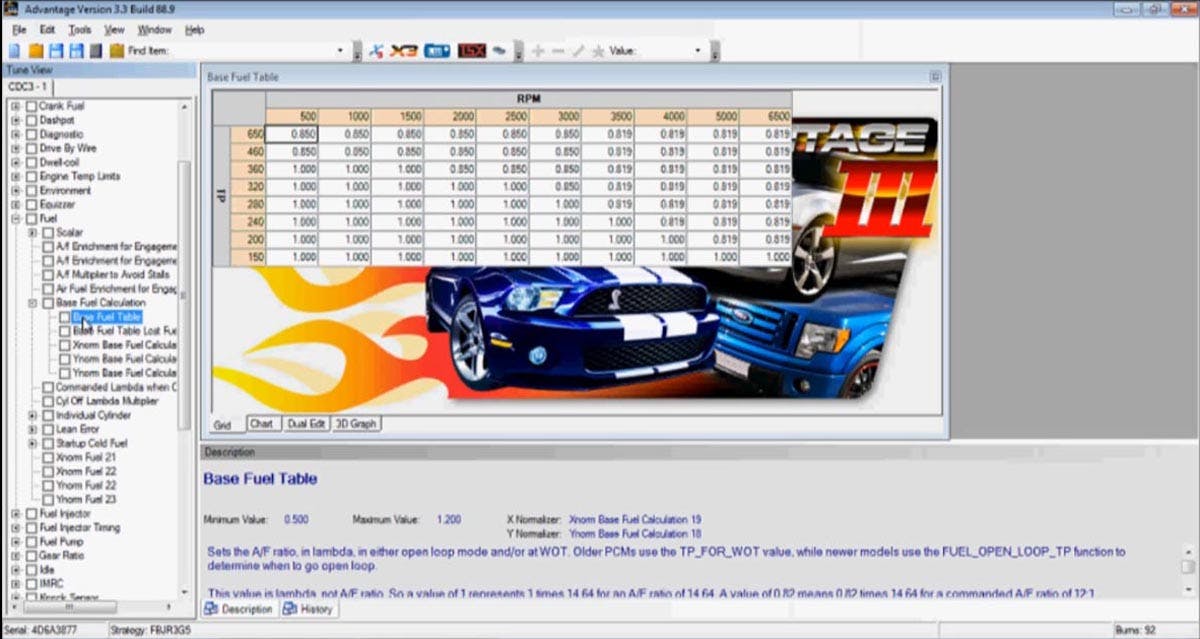
Task: Expand the Fuel Injector tree node
Action: (x=16, y=514)
